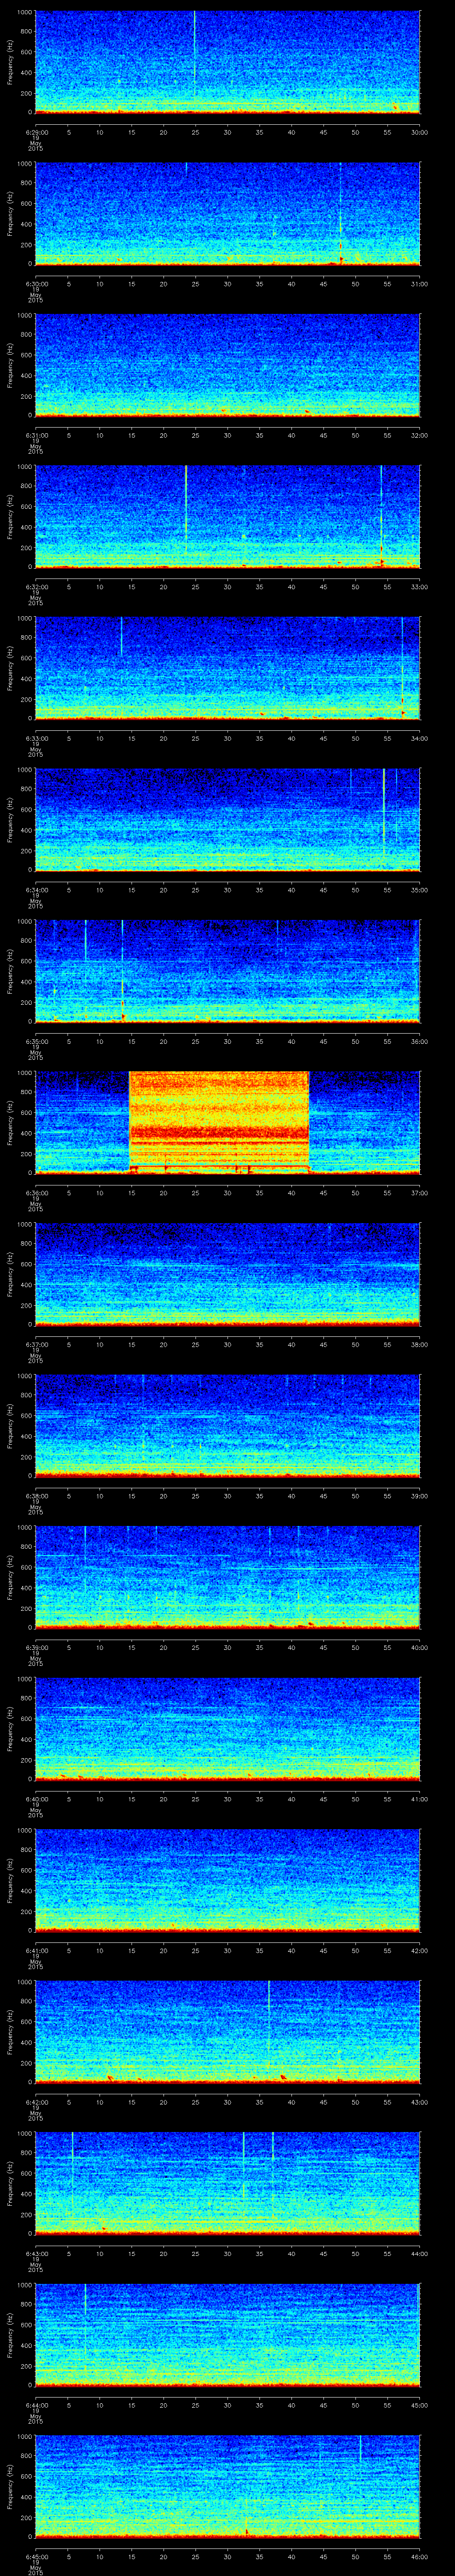Click the 30:00 end time label
This screenshot has height=2576, width=455.
tap(420, 132)
